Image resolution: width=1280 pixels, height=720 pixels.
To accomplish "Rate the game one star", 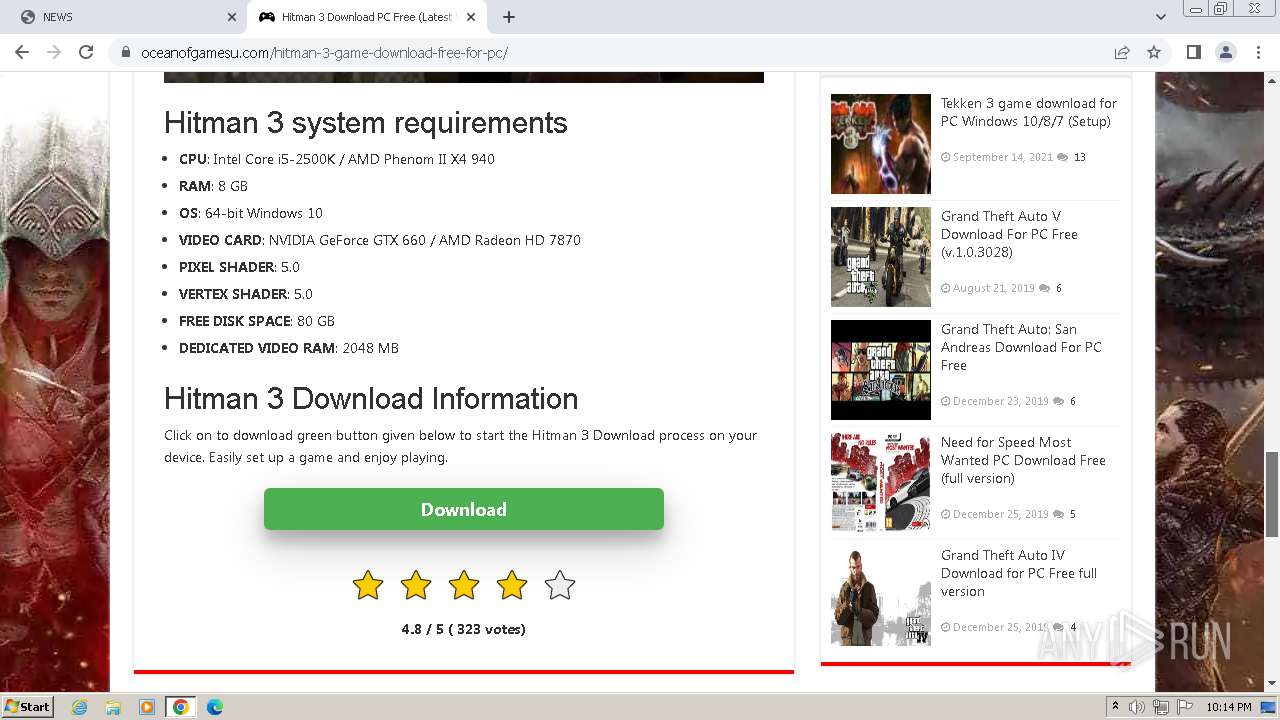I will 368,585.
